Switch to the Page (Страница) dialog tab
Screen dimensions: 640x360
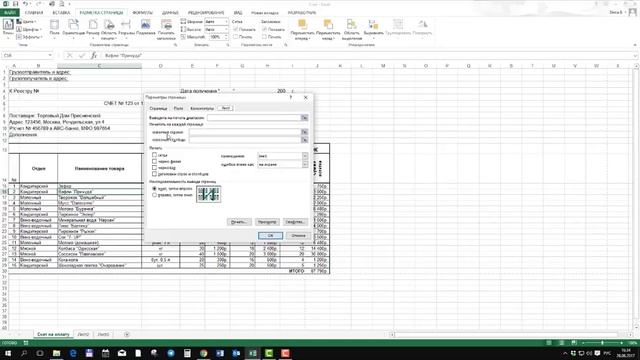(158, 108)
